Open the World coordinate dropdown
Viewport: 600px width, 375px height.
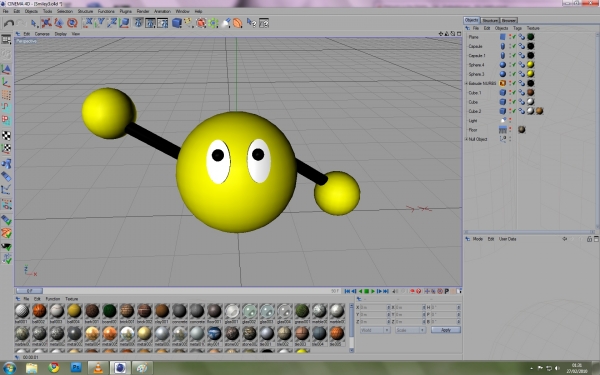coord(375,330)
